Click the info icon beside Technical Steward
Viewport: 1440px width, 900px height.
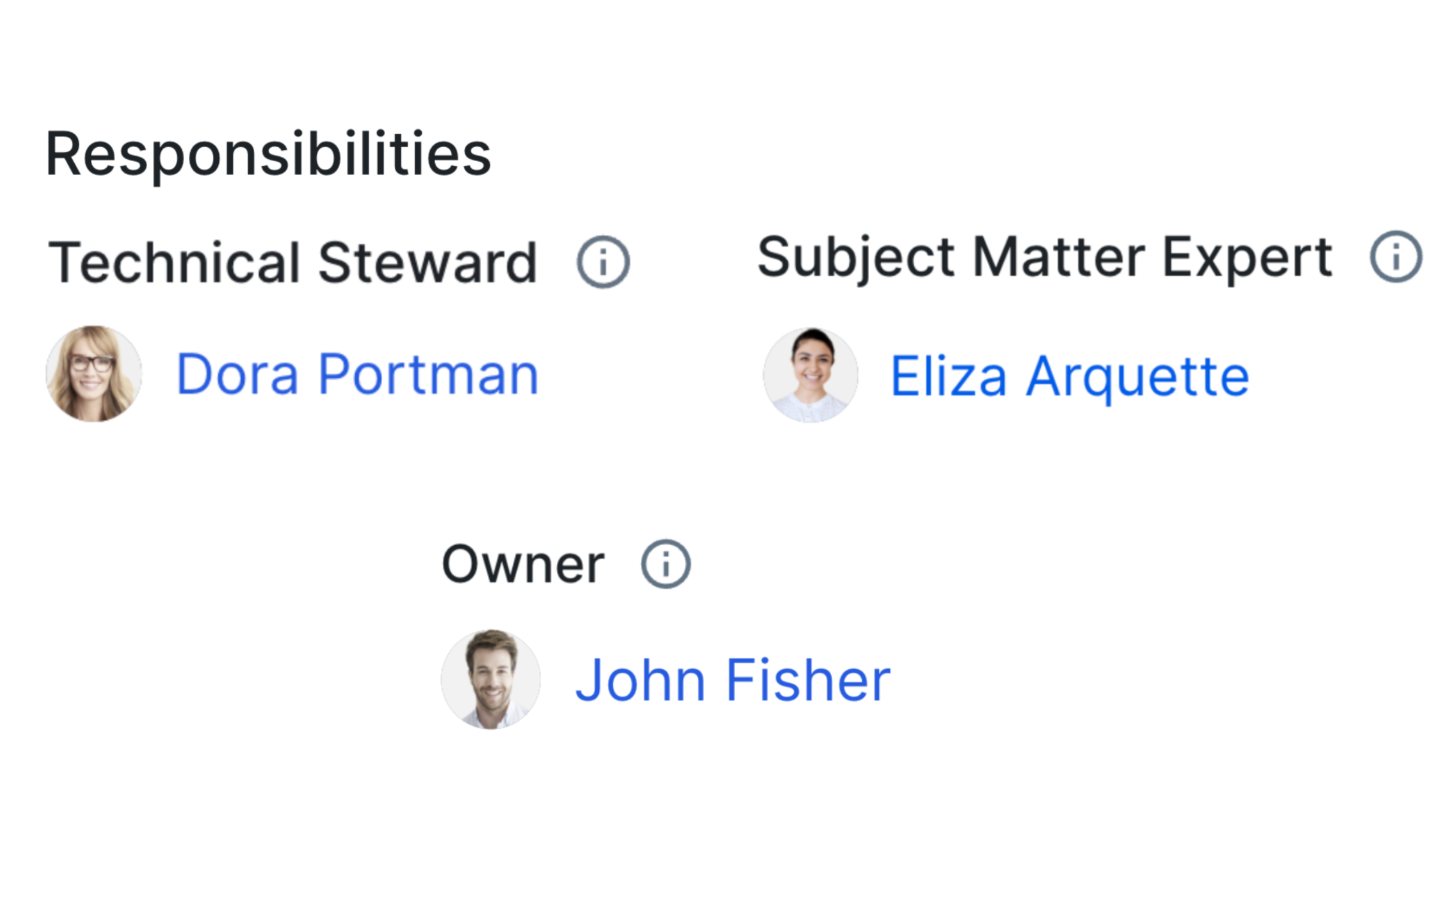click(603, 263)
